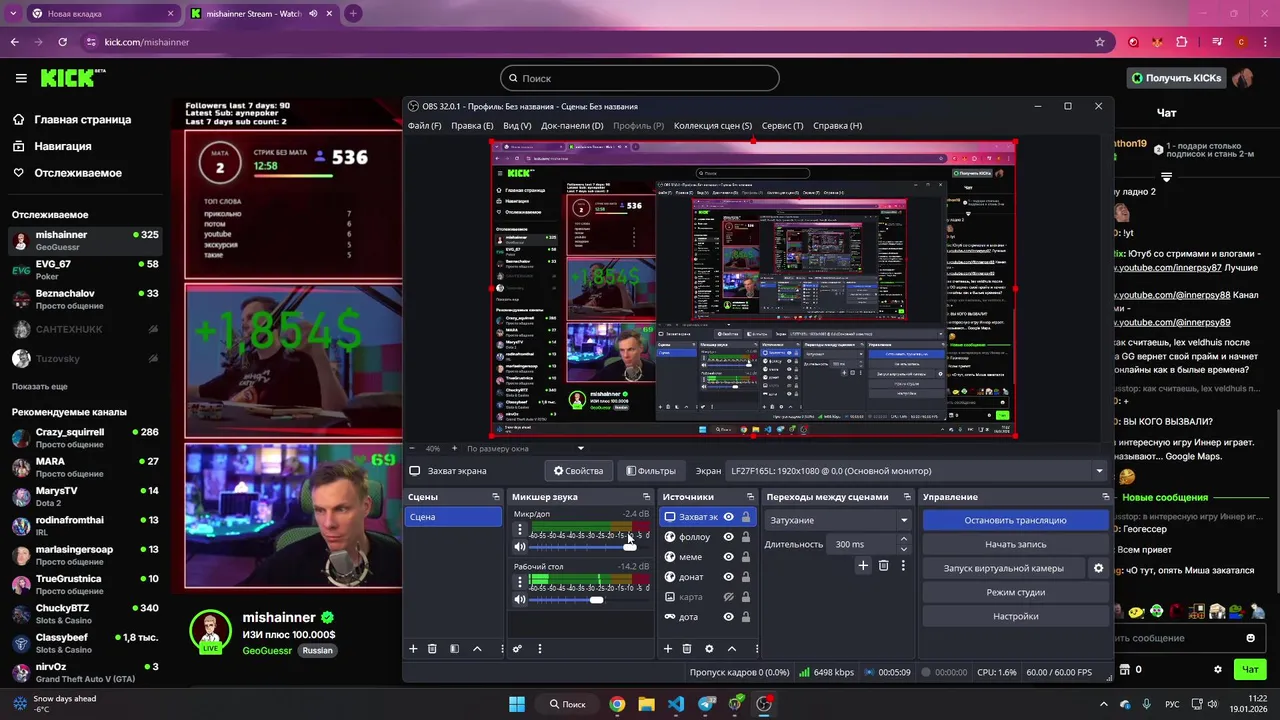Decrease transition duration with down arrow
Screen dimensions: 1280x720
point(904,549)
